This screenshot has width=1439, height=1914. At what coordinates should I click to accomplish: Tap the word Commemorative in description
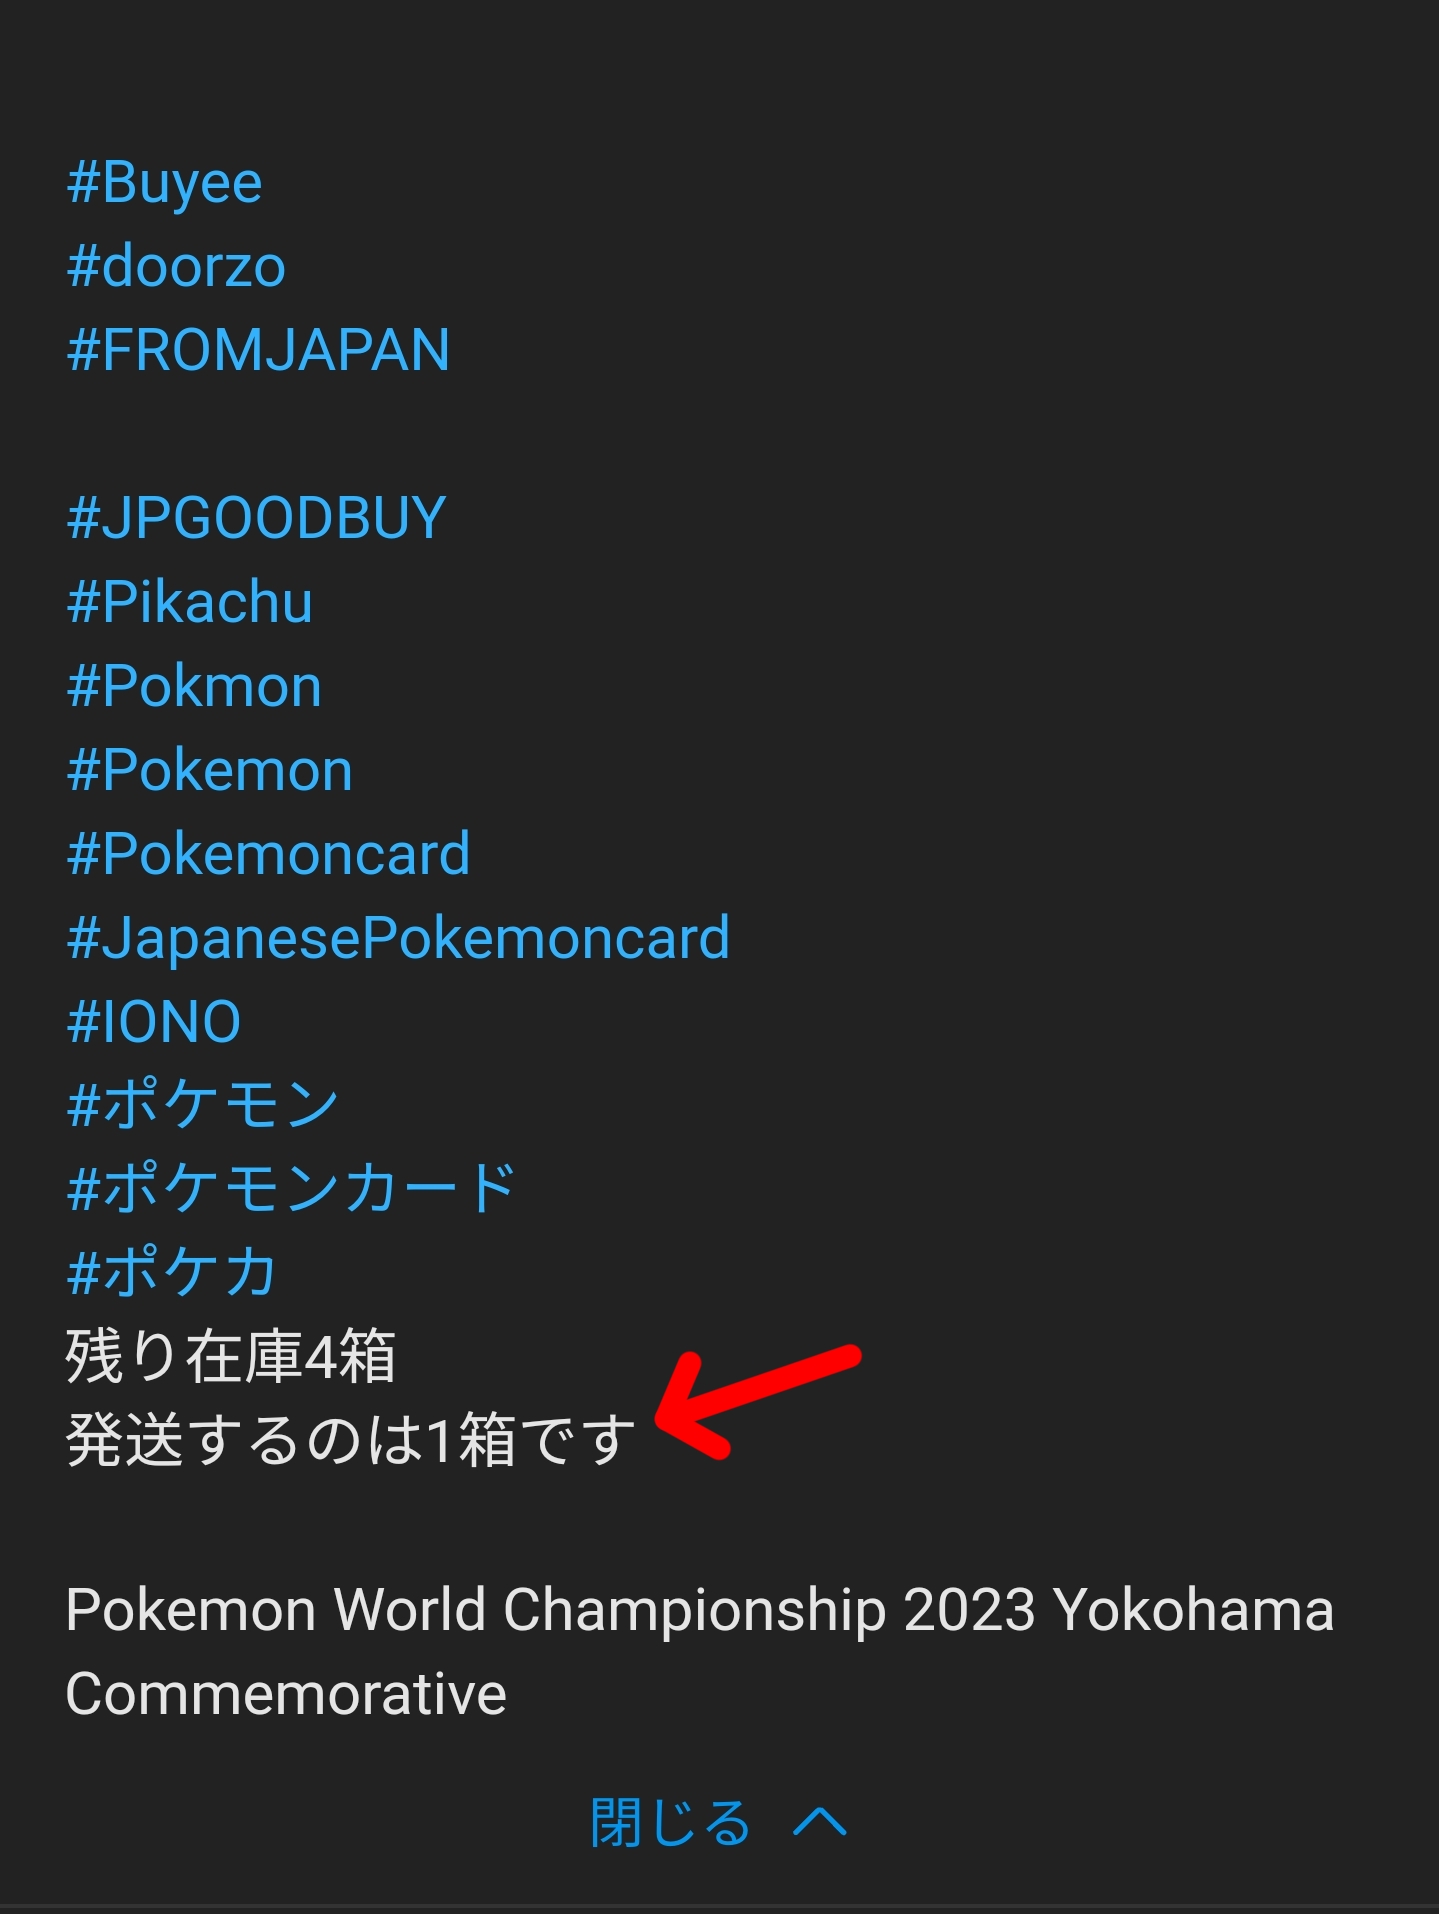[286, 1695]
